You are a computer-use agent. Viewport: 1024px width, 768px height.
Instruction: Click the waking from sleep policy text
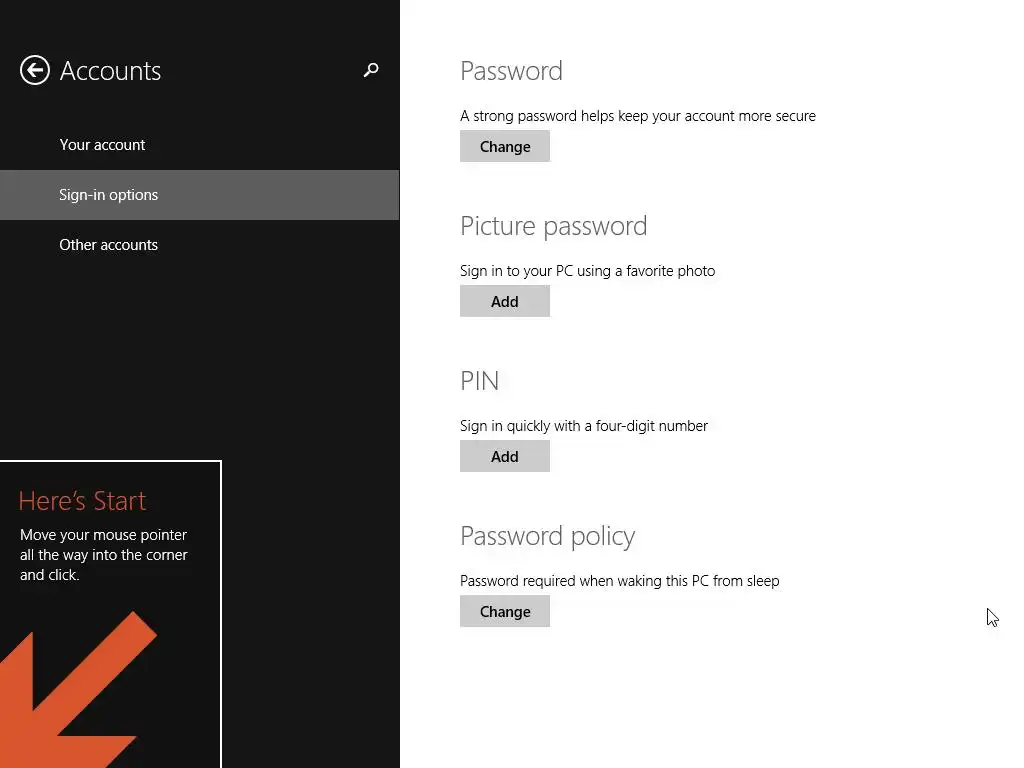619,581
